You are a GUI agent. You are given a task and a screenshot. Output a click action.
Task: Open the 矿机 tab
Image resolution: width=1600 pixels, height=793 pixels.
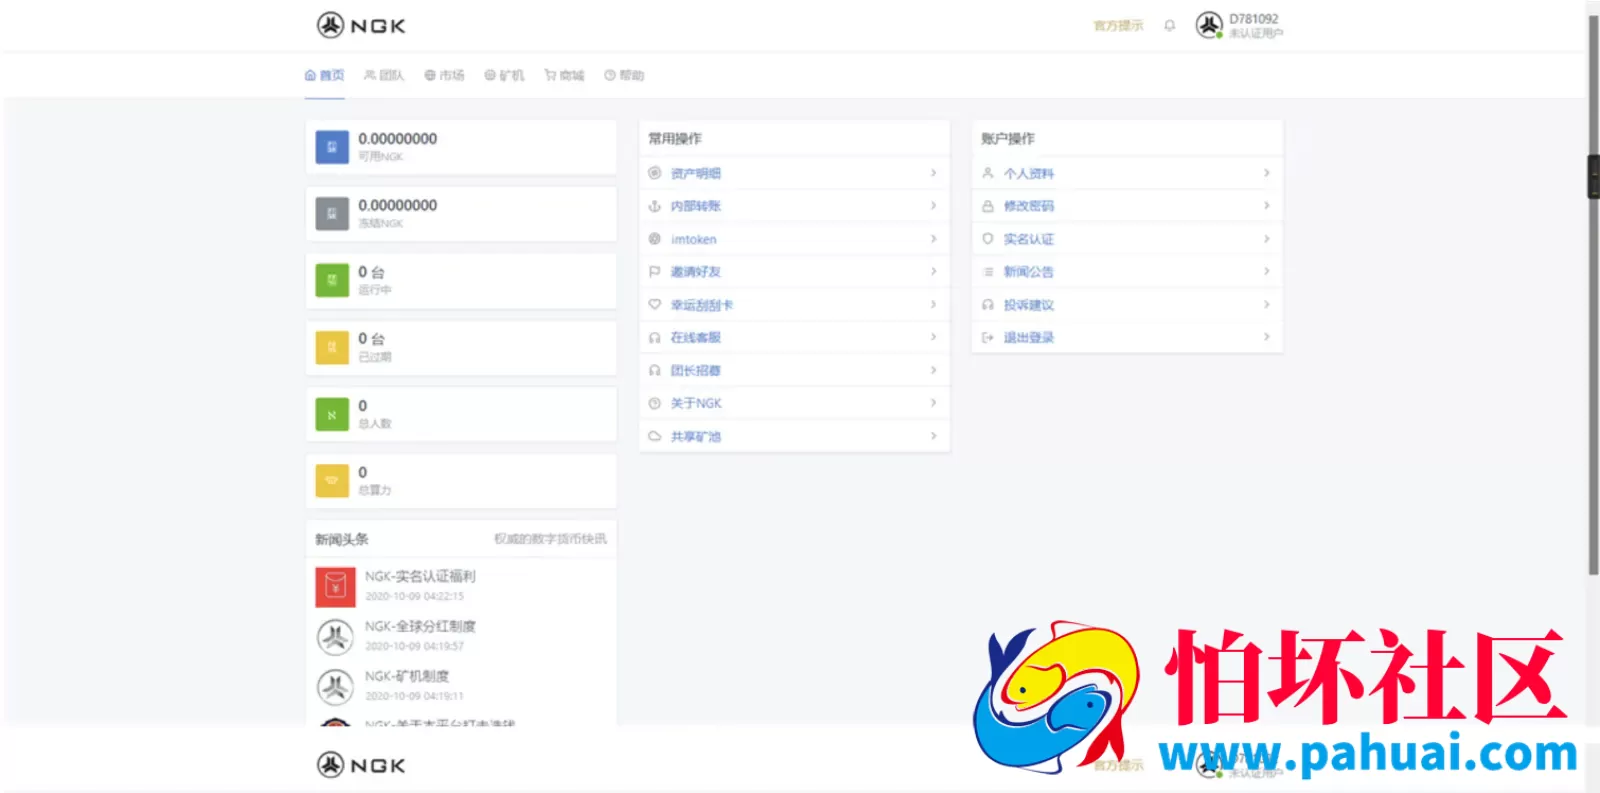point(505,75)
